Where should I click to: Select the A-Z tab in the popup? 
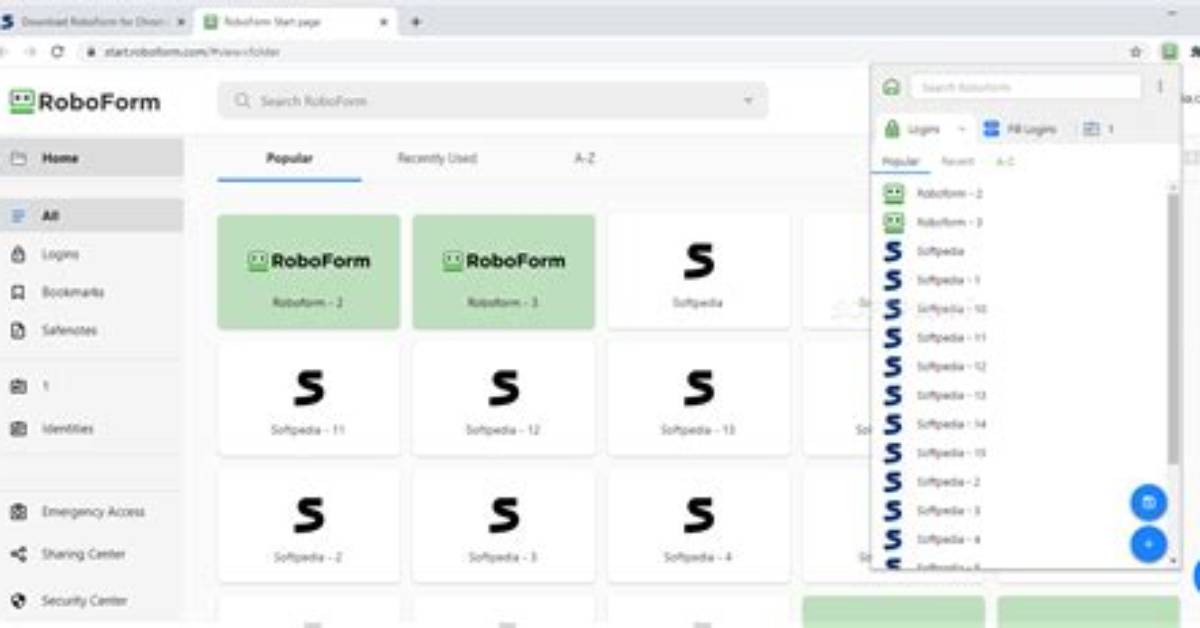point(1005,161)
